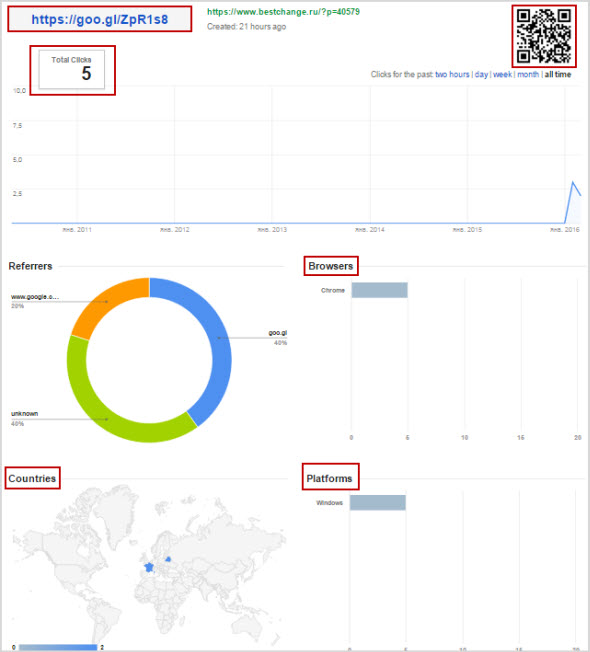Click the Total Clicks counter box
Viewport: 590px width, 652px height.
coord(72,69)
